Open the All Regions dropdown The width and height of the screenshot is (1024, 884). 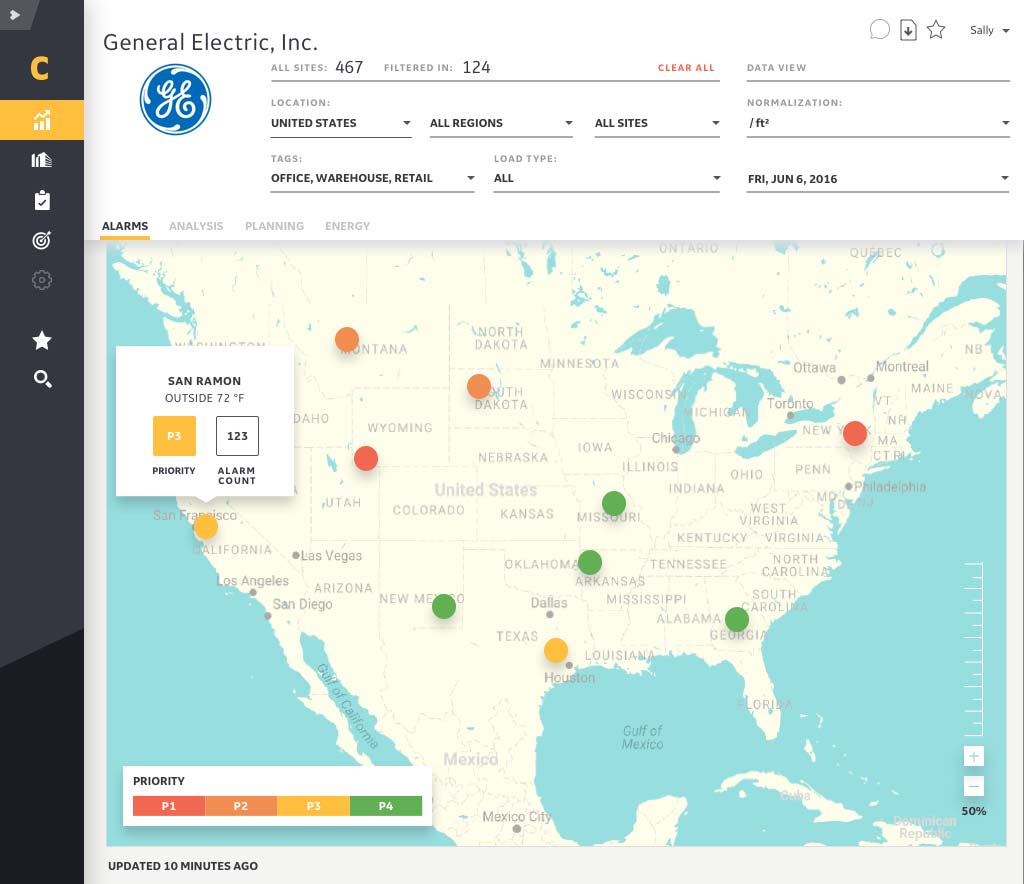[501, 123]
